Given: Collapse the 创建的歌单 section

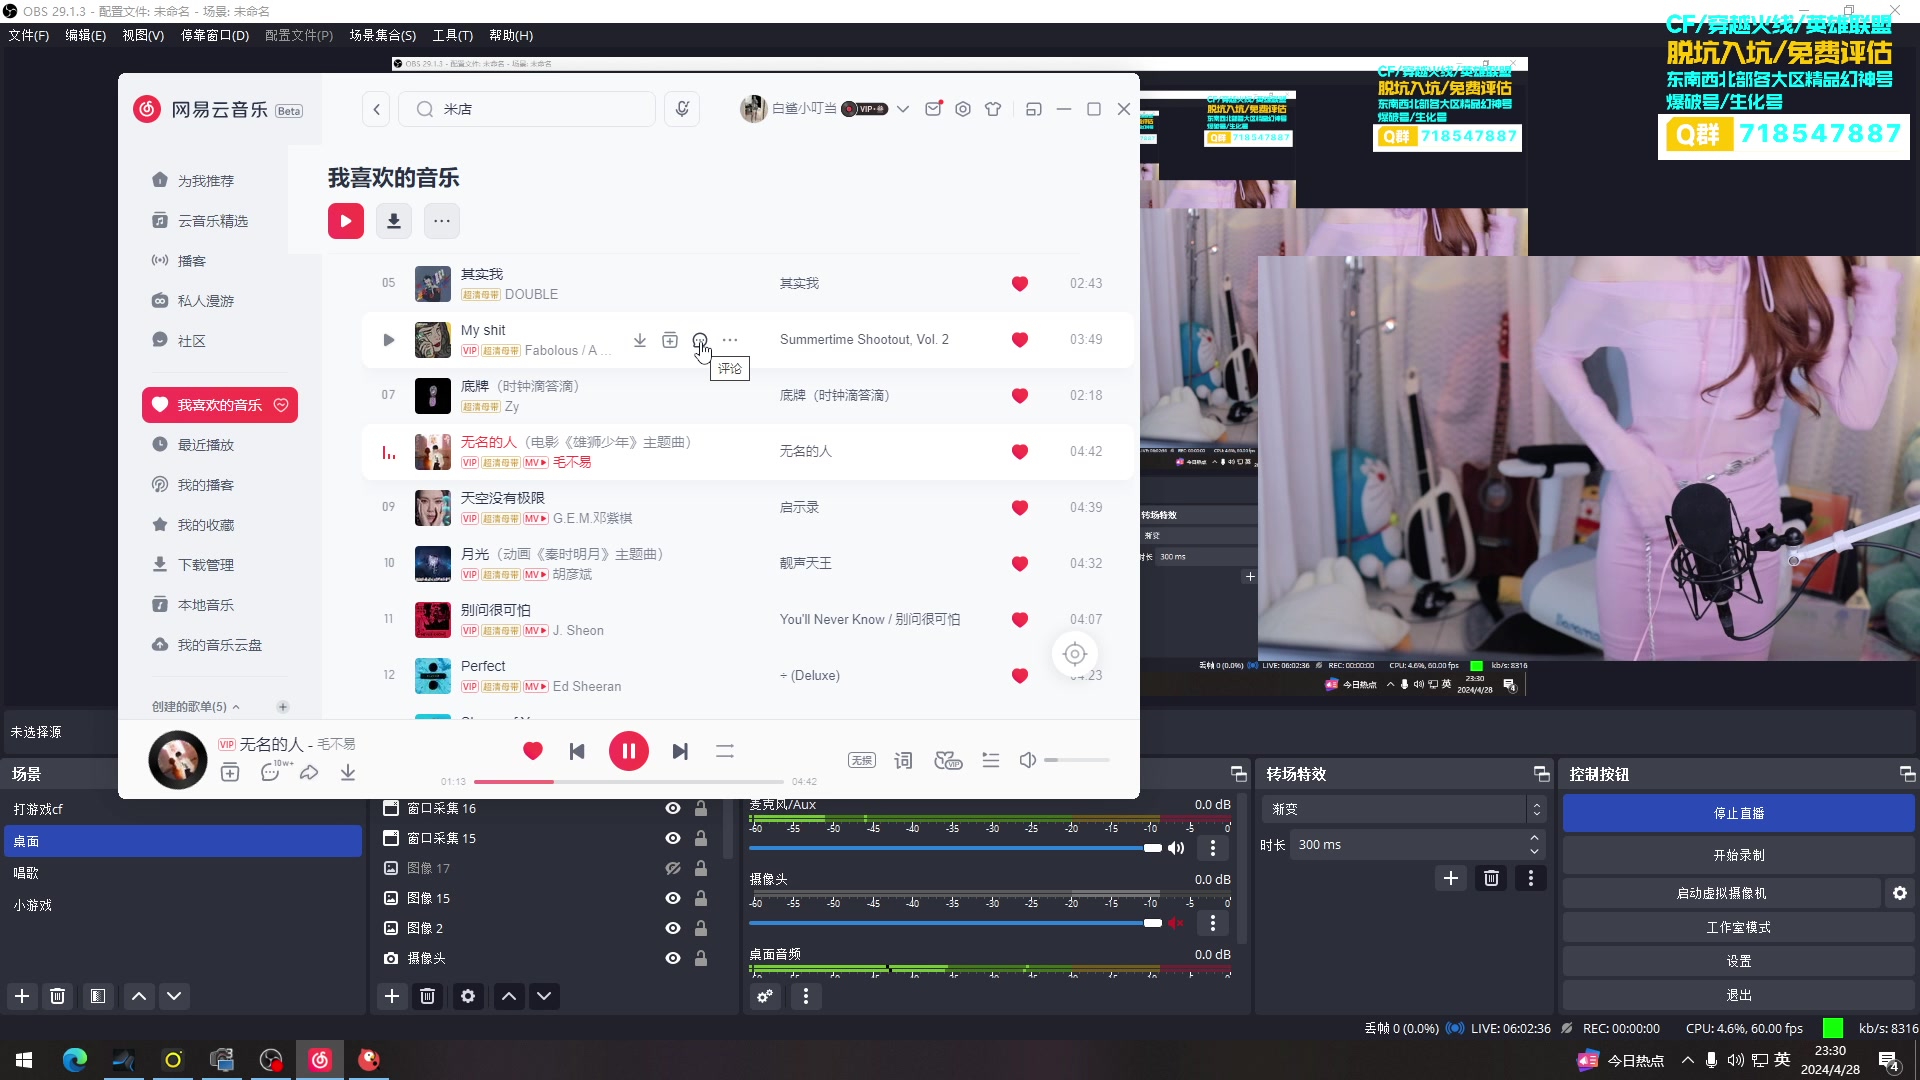Looking at the screenshot, I should coord(236,707).
